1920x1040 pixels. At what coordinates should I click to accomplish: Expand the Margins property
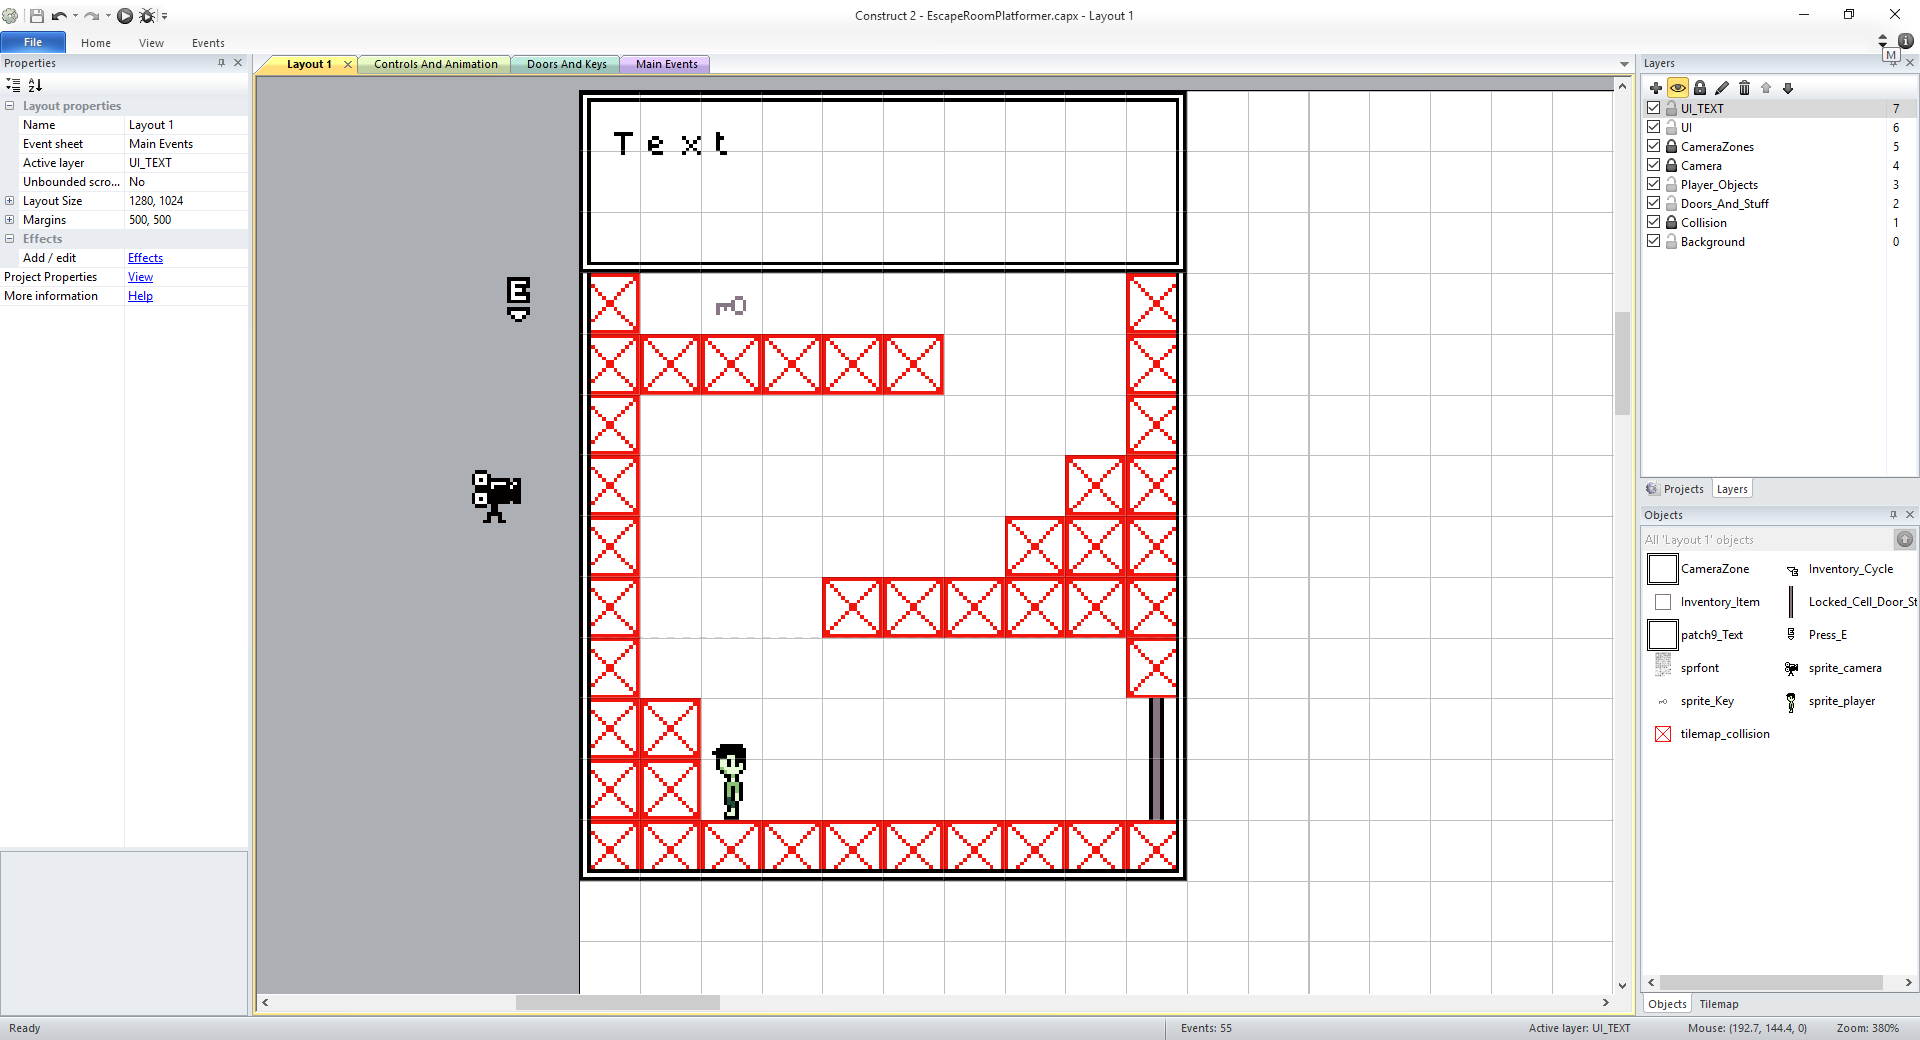(x=10, y=220)
